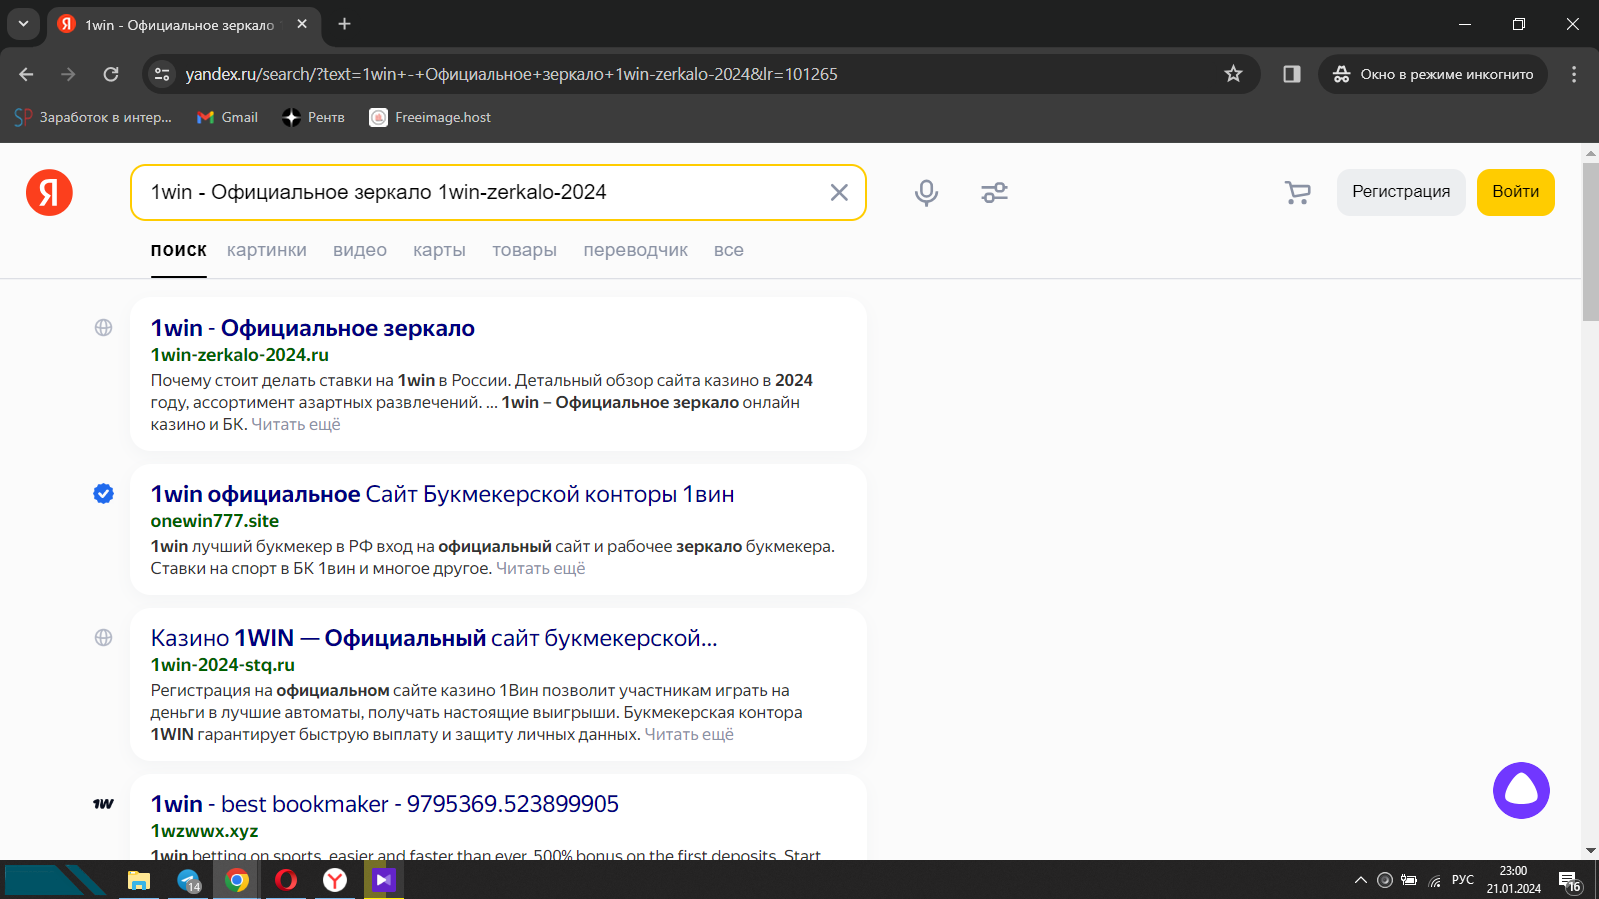The height and width of the screenshot is (899, 1599).
Task: Open переводчик tab
Action: coord(635,250)
